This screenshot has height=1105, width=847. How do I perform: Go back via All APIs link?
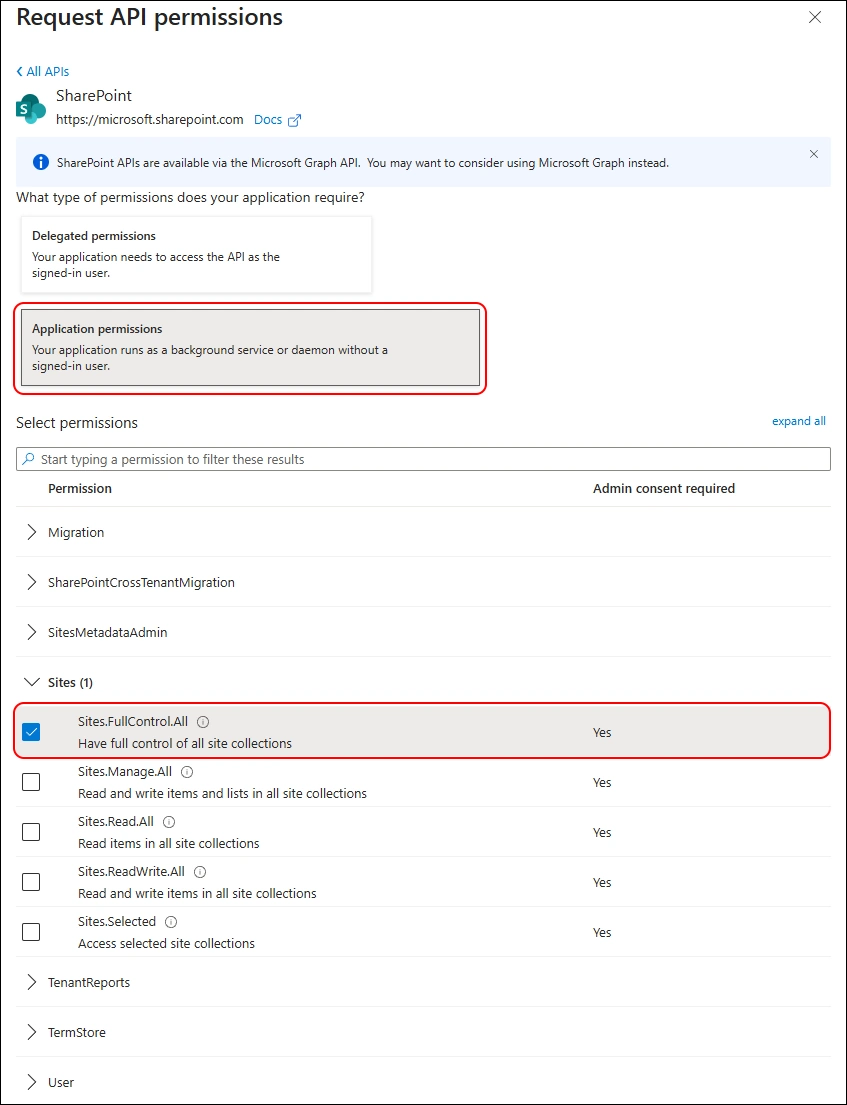(43, 72)
